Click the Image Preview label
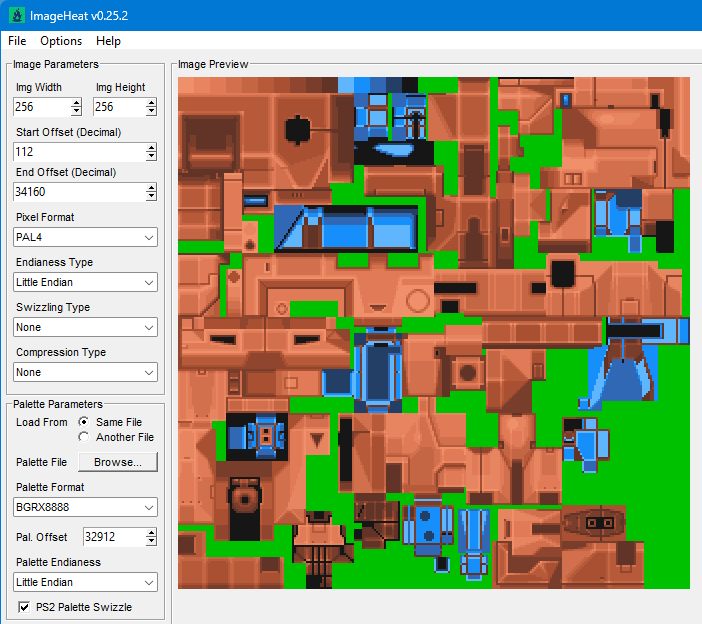Screen dimensions: 702x624 [213, 64]
